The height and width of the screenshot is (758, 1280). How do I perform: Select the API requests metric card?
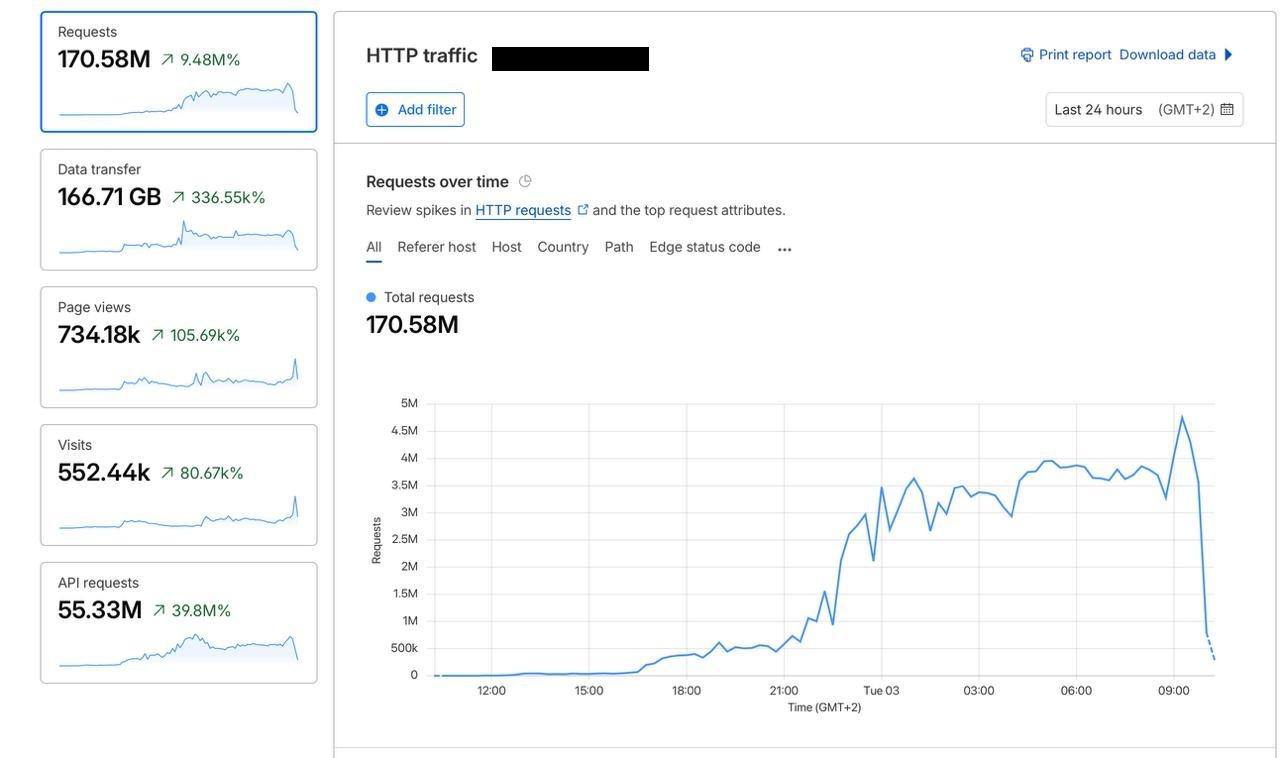pyautogui.click(x=179, y=623)
